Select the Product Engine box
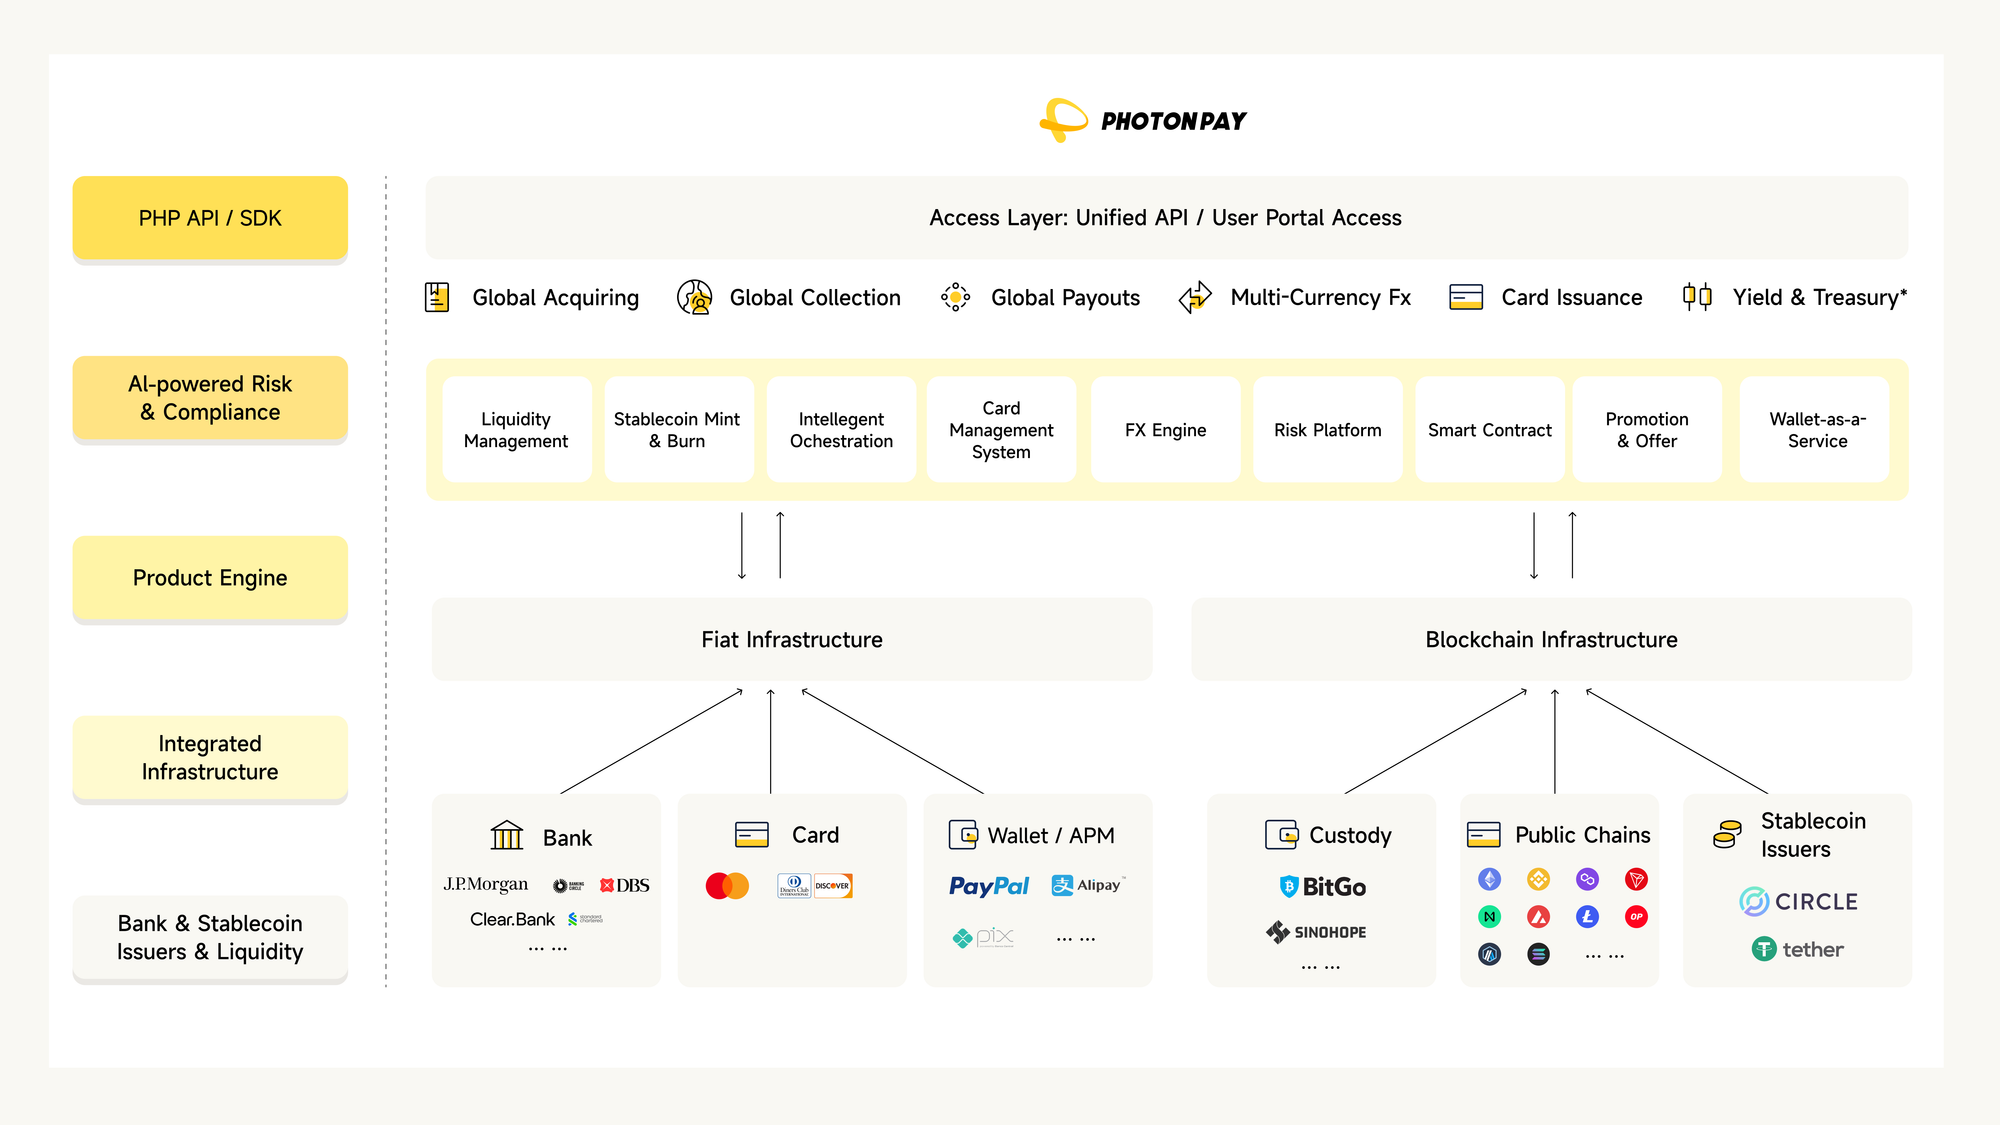Viewport: 2000px width, 1125px height. pyautogui.click(x=210, y=578)
